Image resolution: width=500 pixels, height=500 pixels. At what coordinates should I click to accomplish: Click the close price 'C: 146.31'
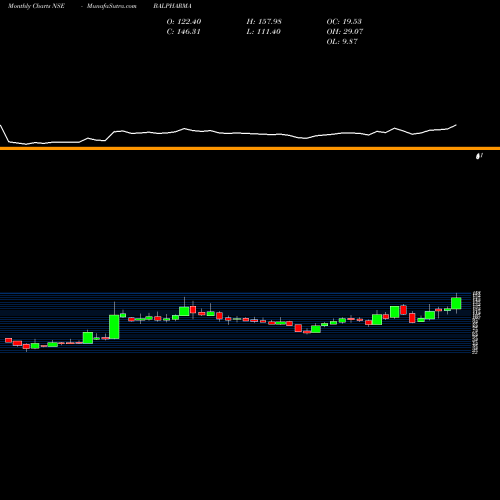[x=183, y=31]
